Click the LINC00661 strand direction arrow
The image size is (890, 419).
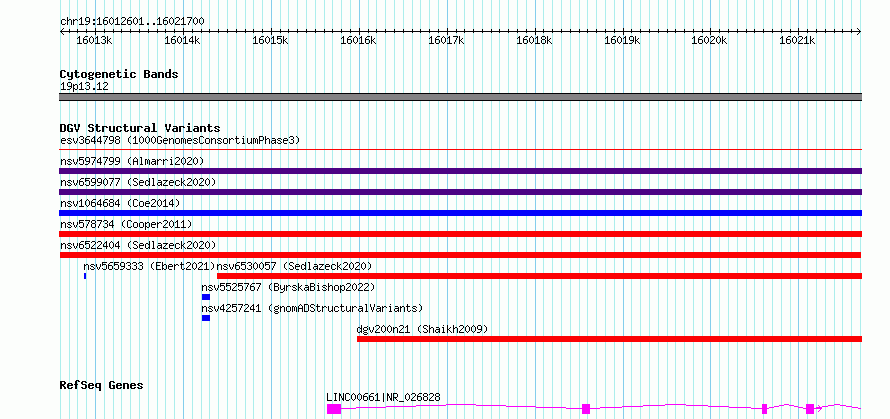(819, 407)
